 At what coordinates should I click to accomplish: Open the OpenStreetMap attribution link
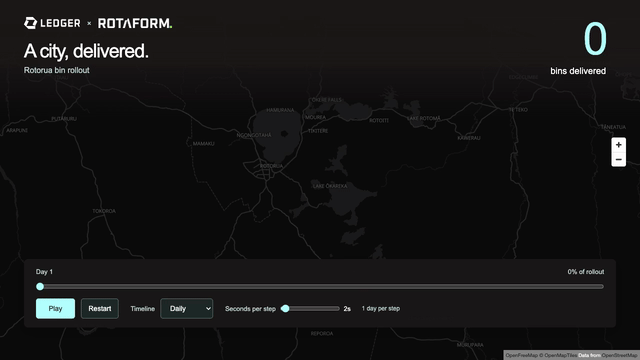pos(619,356)
